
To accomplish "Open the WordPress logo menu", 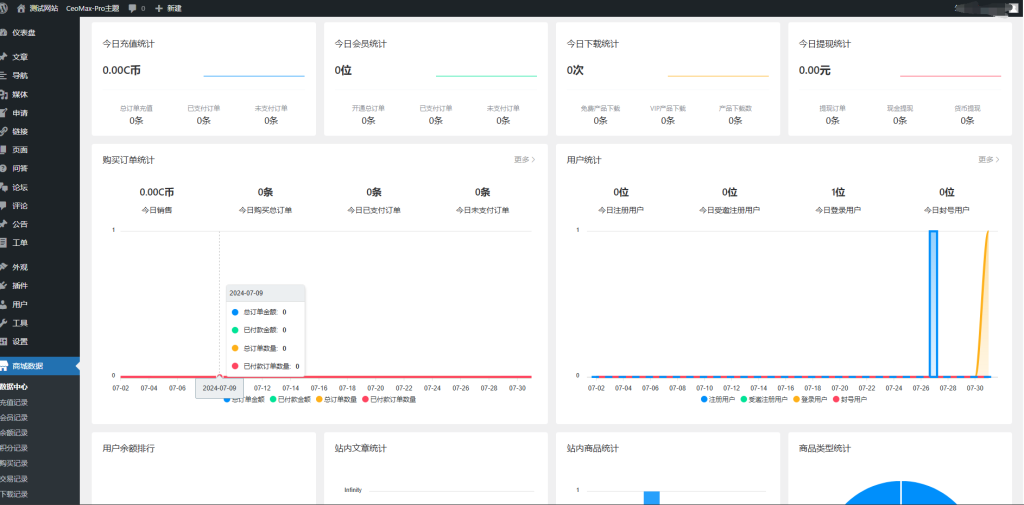I will 3,8.
